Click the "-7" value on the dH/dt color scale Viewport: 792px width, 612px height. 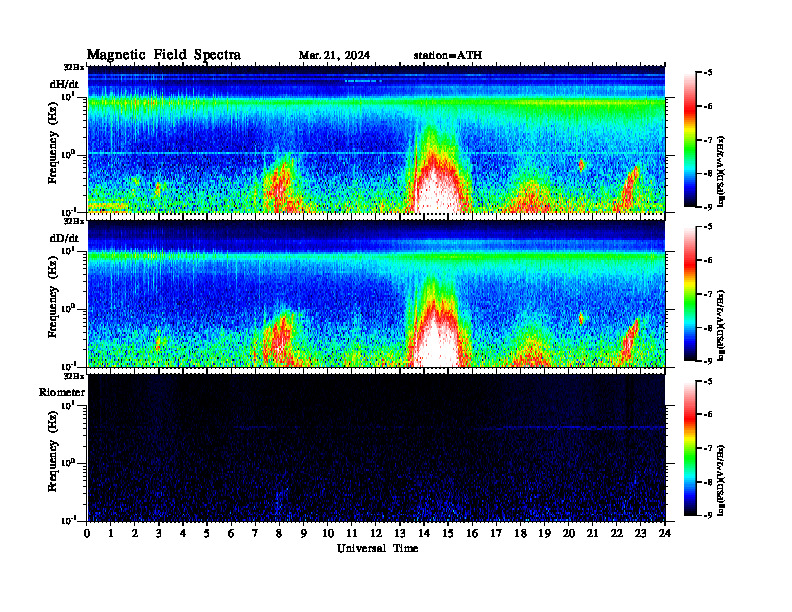tap(708, 140)
